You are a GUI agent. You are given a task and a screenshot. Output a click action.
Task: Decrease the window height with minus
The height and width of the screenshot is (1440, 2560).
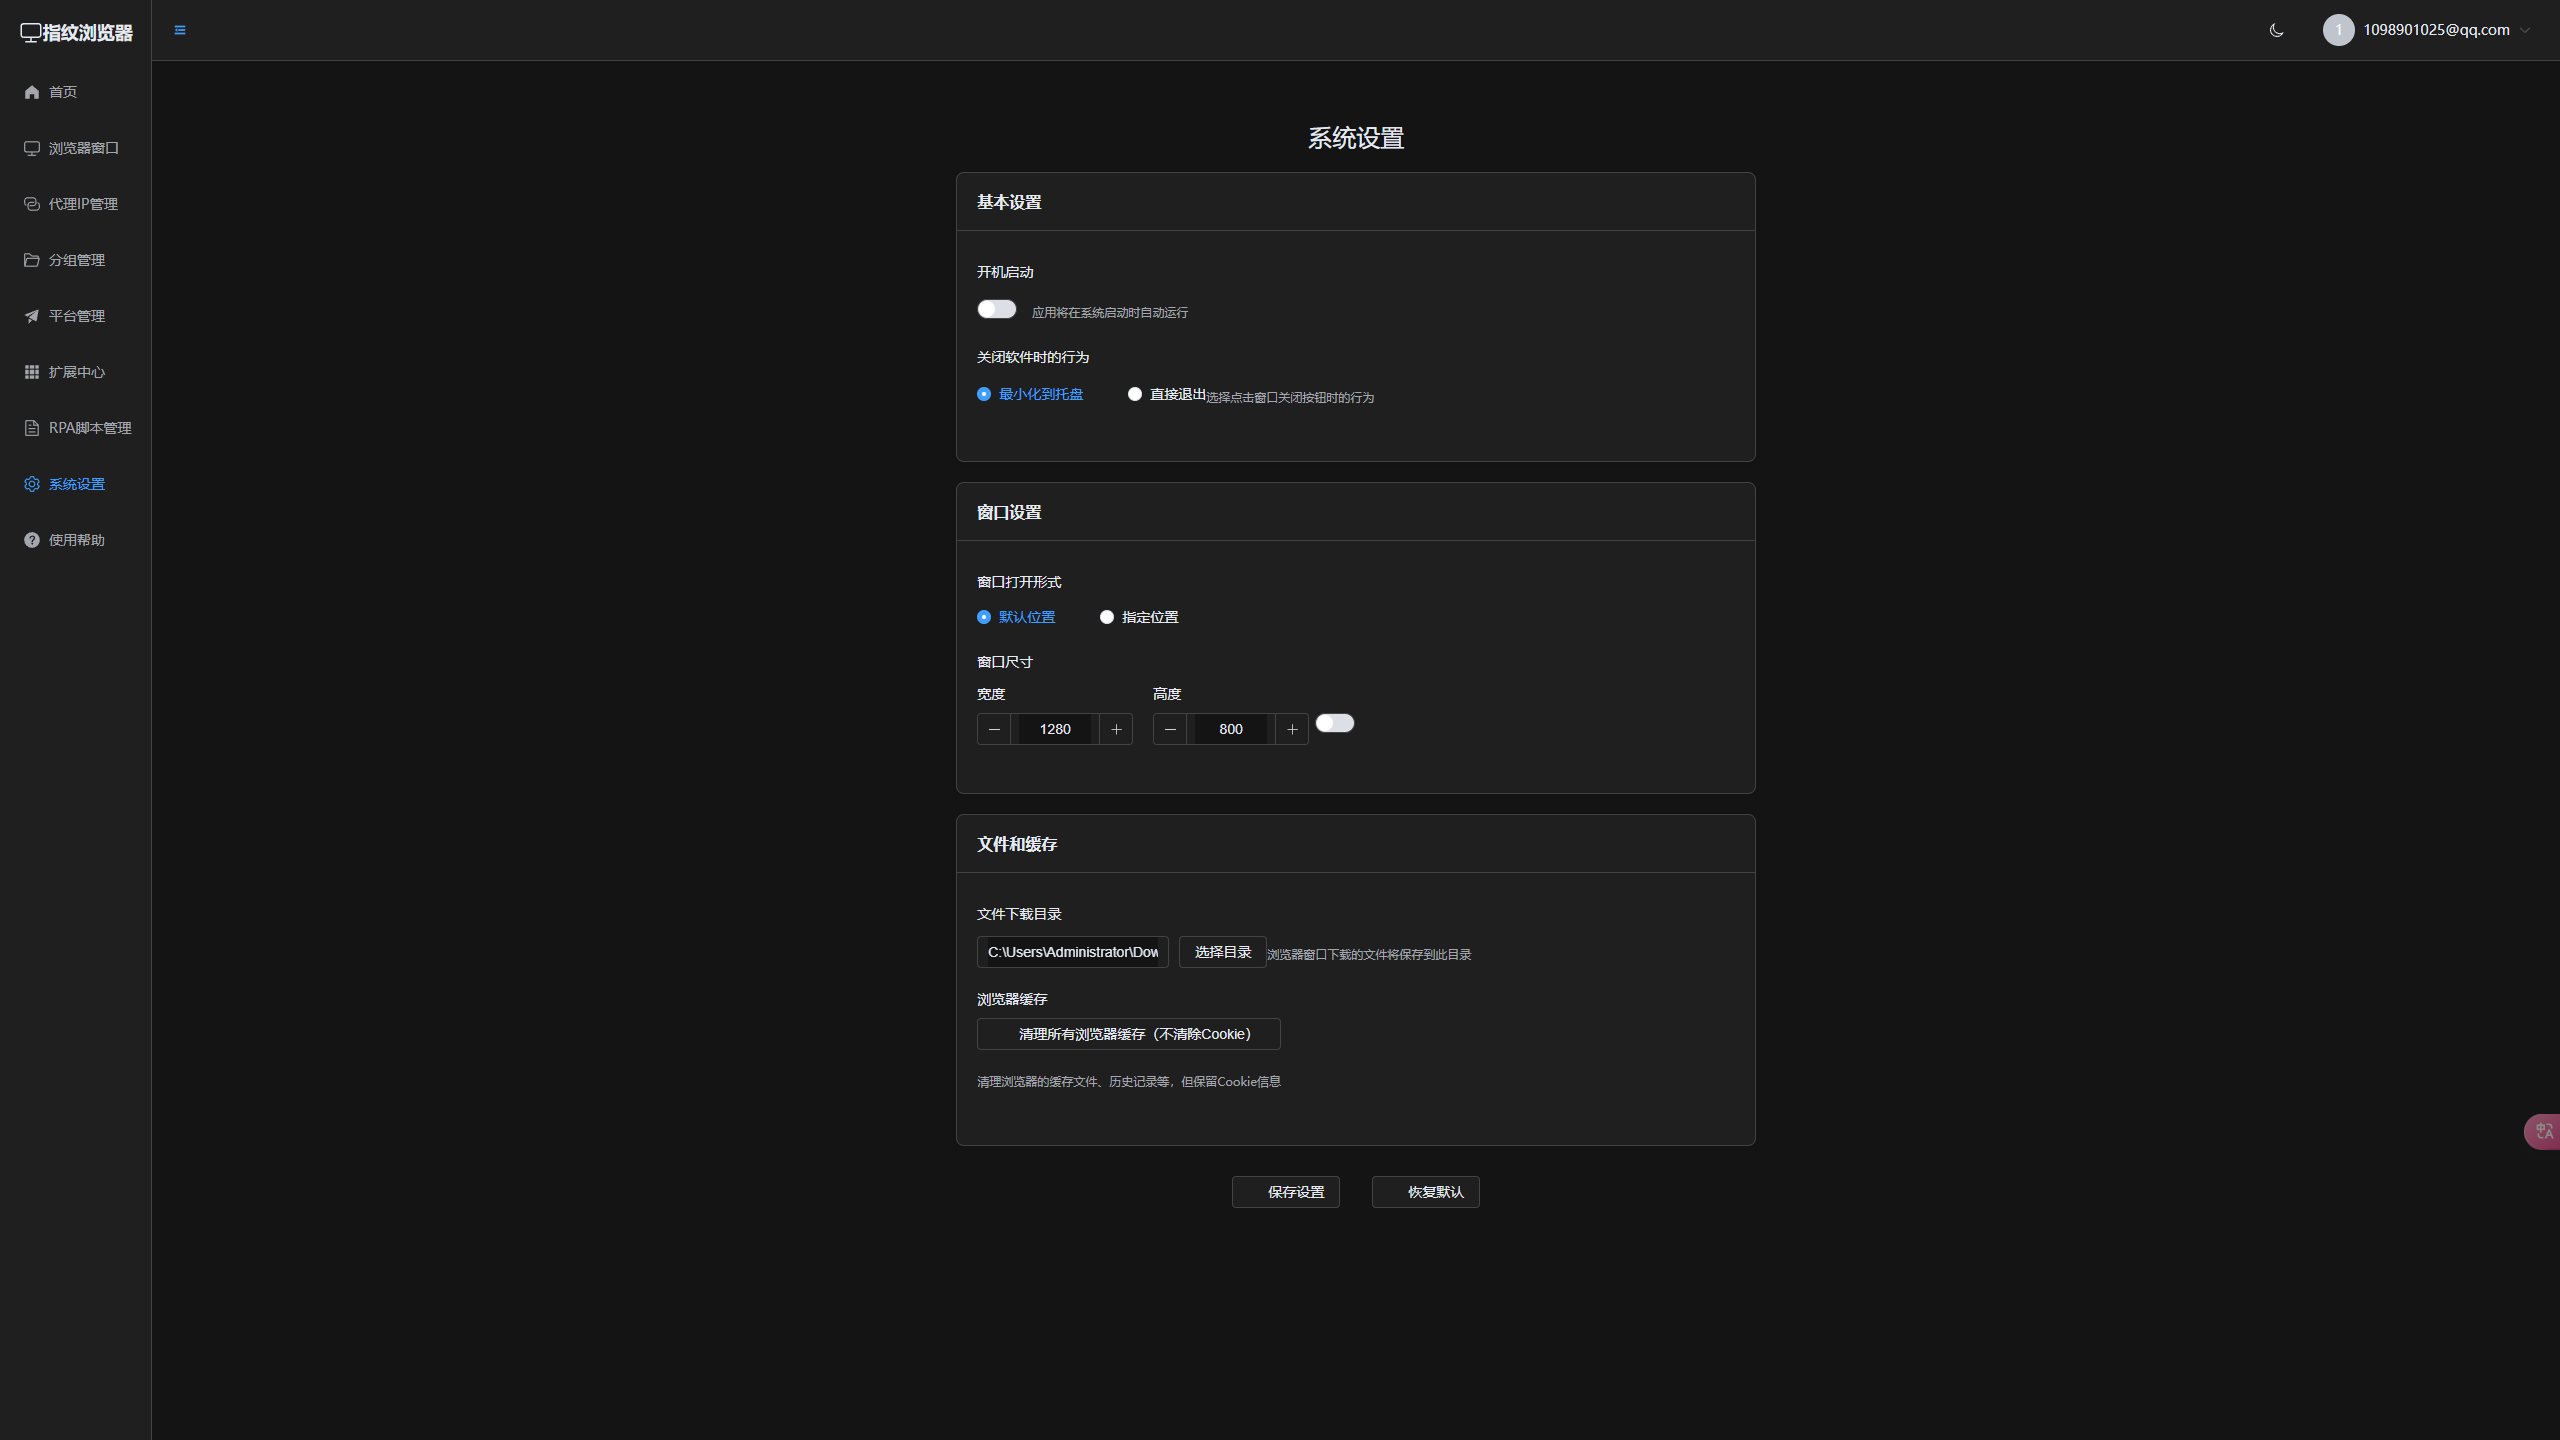[x=1170, y=729]
